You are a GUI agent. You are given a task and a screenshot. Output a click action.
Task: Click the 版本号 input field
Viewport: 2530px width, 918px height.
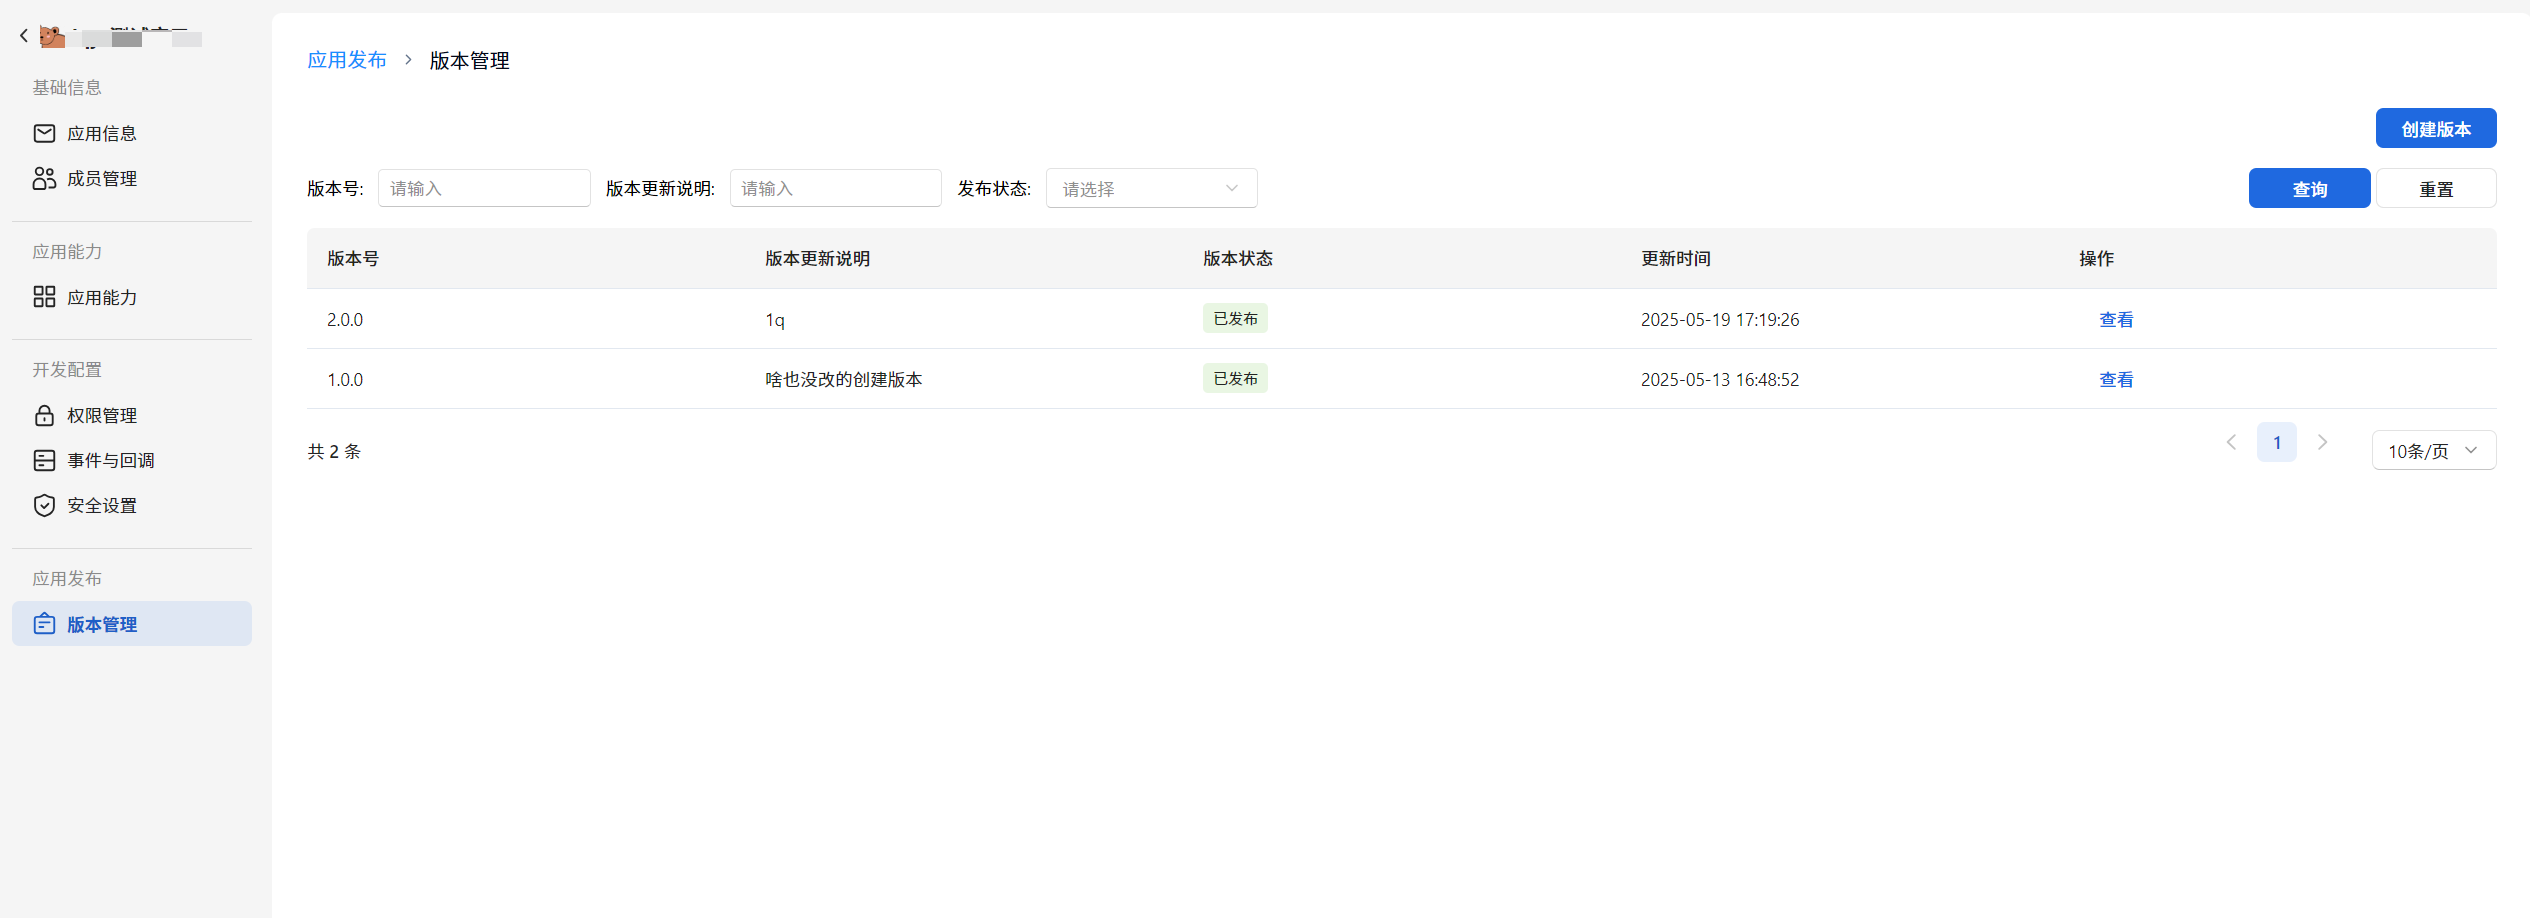coord(484,188)
